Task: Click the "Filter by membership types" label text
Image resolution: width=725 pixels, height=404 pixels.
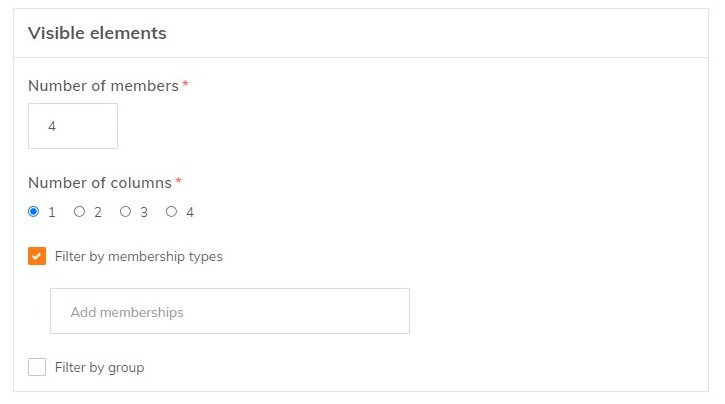Action: click(x=138, y=257)
